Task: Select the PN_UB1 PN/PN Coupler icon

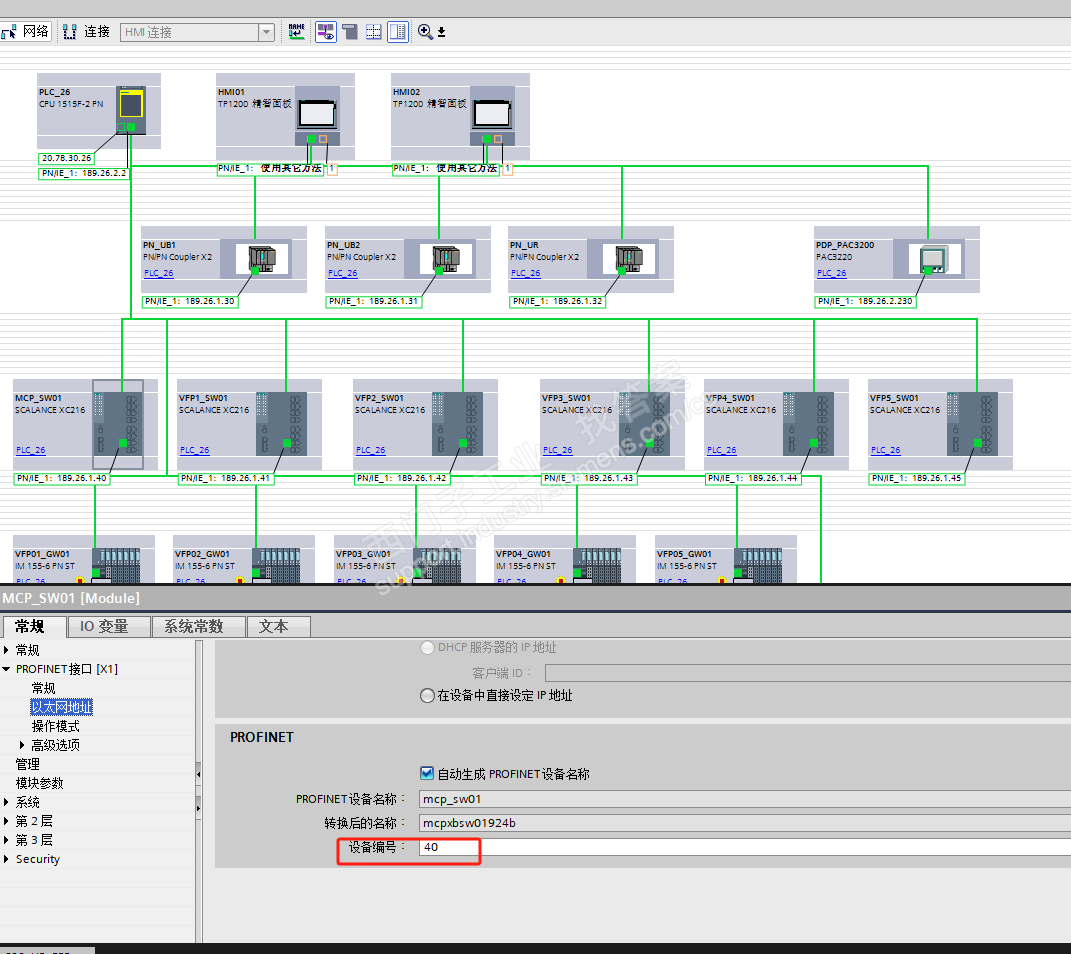Action: 262,259
